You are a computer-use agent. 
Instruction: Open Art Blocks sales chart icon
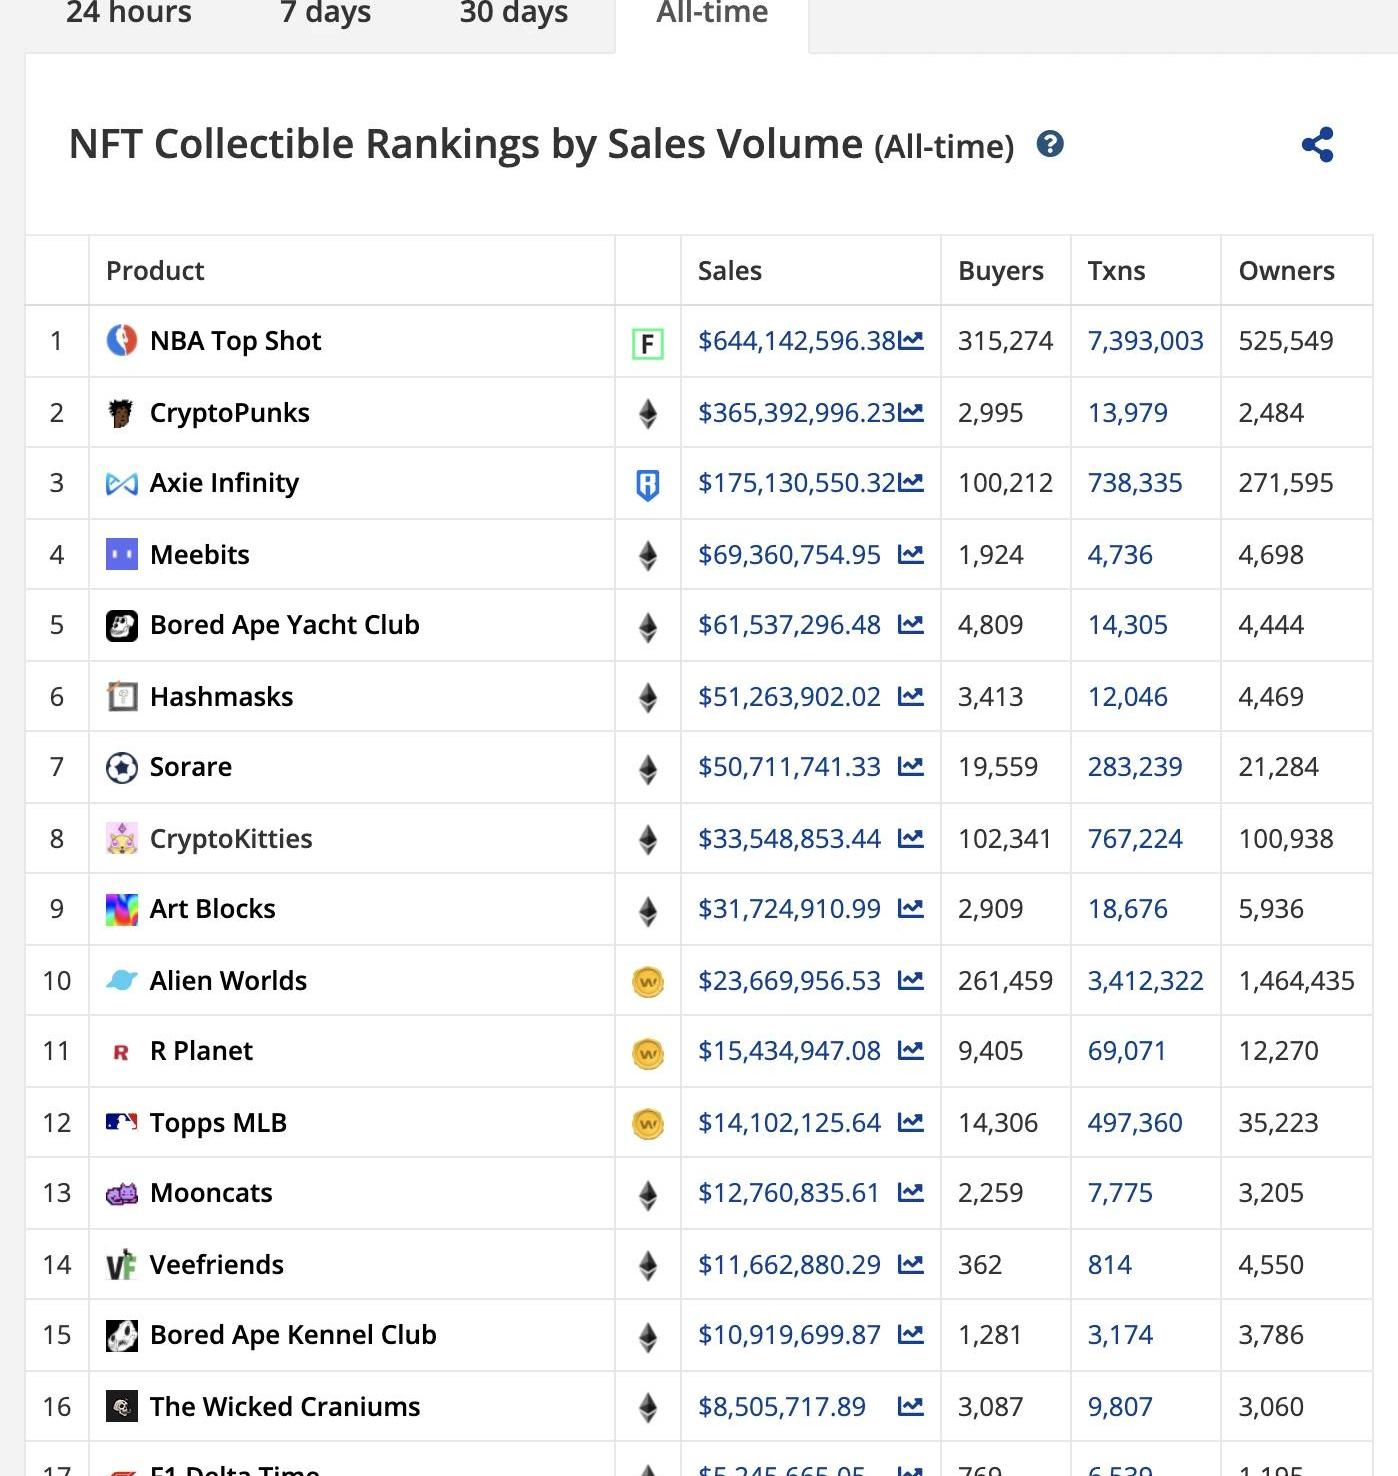point(911,909)
